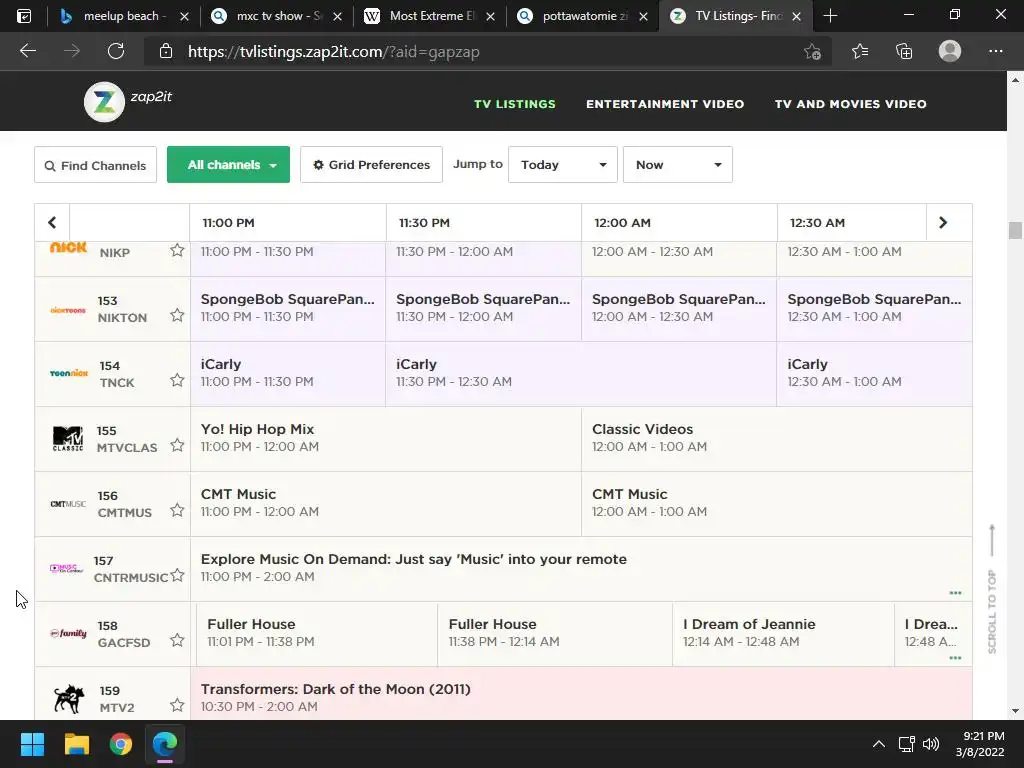Favorite channel 154 TNCK with star
Image resolution: width=1024 pixels, height=768 pixels.
177,380
